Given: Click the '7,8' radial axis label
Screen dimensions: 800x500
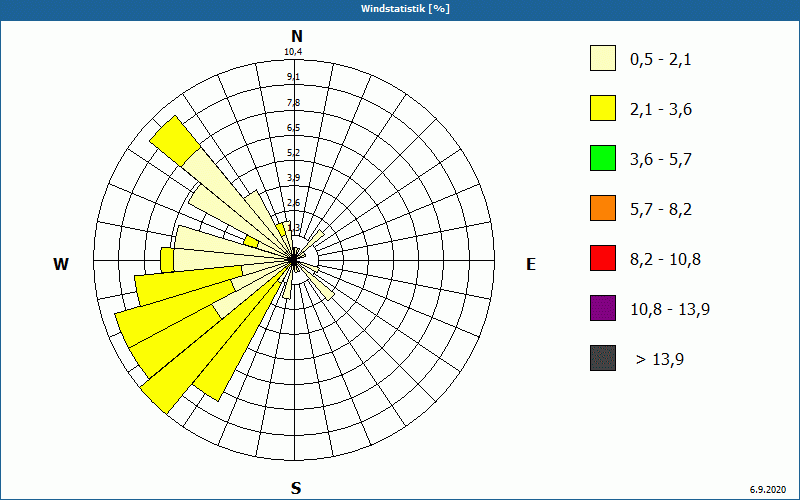Looking at the screenshot, I should 293,103.
